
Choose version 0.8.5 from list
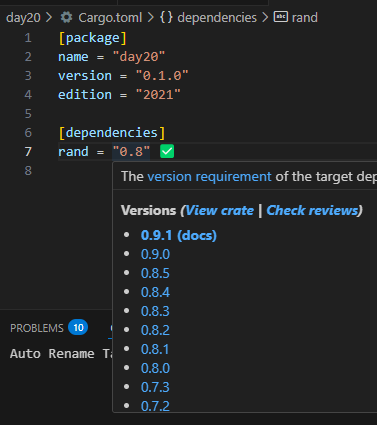point(155,273)
